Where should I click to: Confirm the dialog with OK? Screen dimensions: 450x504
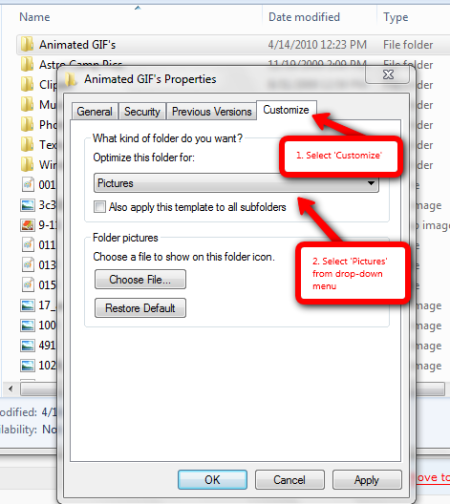tap(212, 480)
